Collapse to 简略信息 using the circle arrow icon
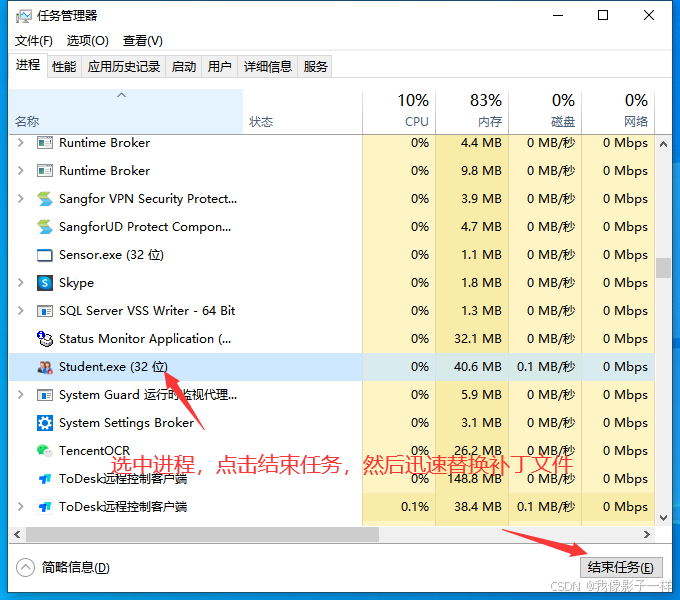Image resolution: width=680 pixels, height=600 pixels. [25, 567]
